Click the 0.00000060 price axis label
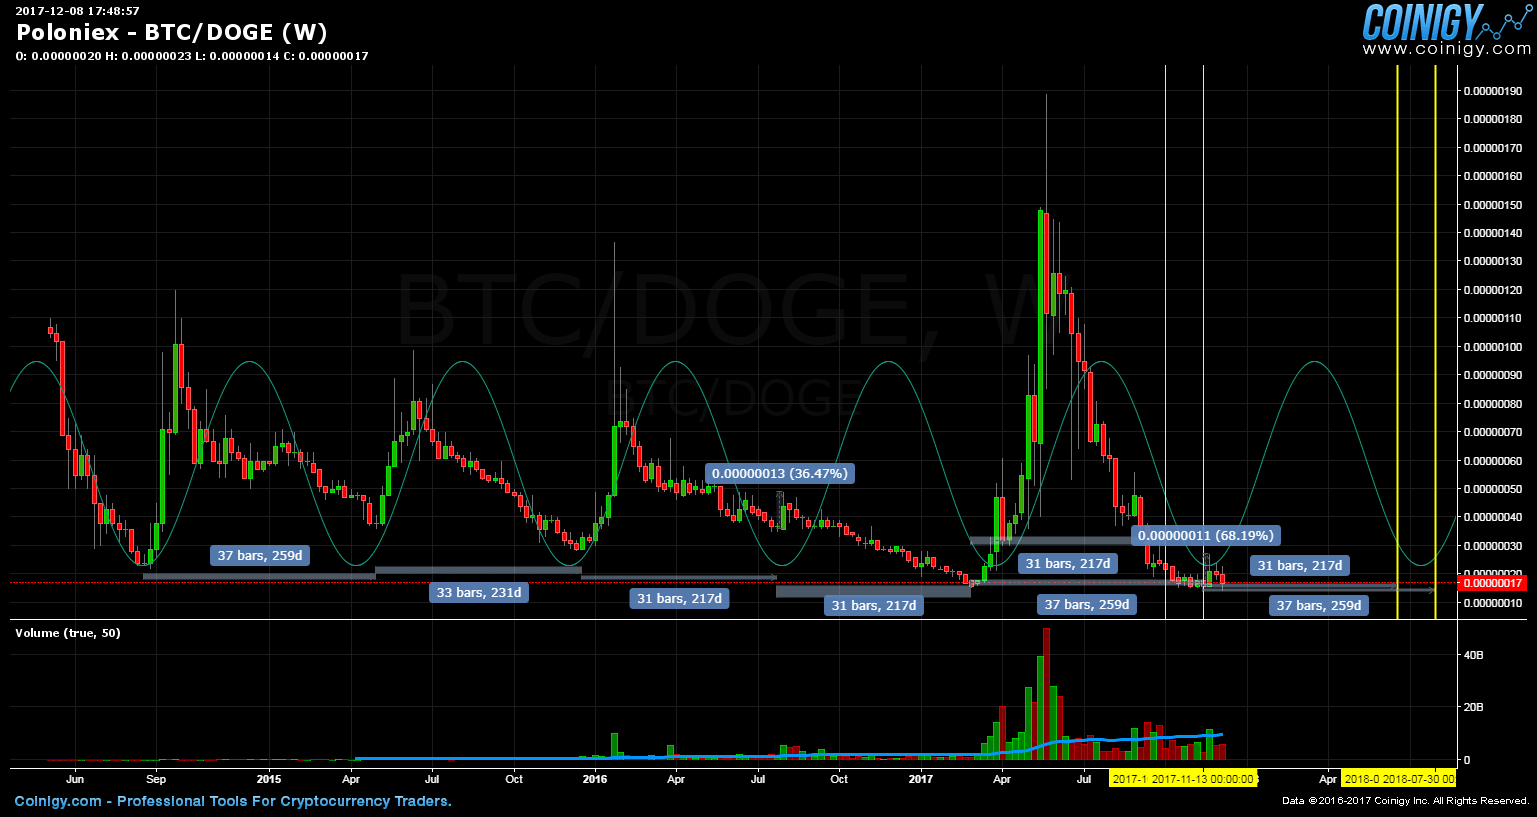This screenshot has height=817, width=1537. (x=1492, y=461)
